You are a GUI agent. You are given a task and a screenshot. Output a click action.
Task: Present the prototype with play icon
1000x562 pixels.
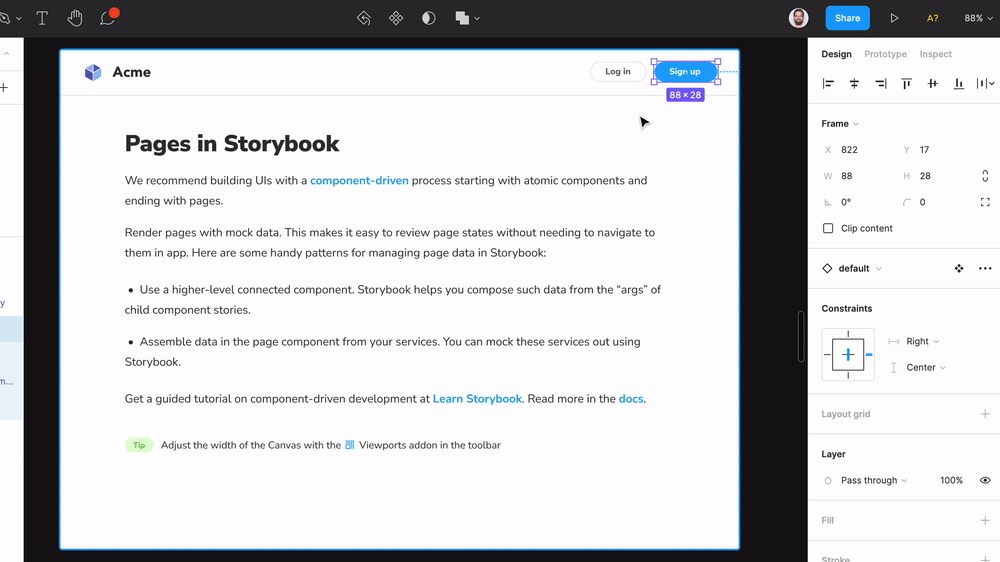[x=894, y=18]
